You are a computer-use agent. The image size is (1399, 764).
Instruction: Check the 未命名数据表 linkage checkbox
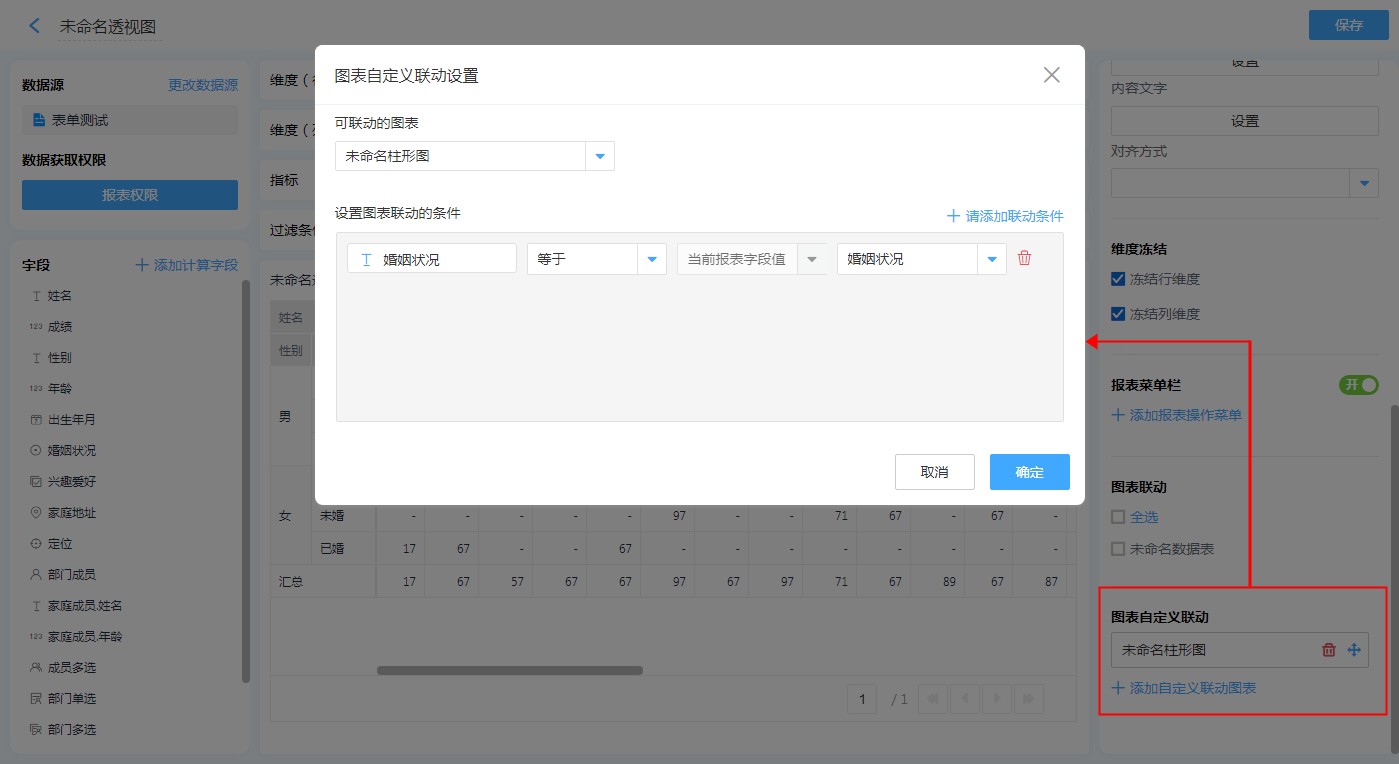click(x=1118, y=549)
